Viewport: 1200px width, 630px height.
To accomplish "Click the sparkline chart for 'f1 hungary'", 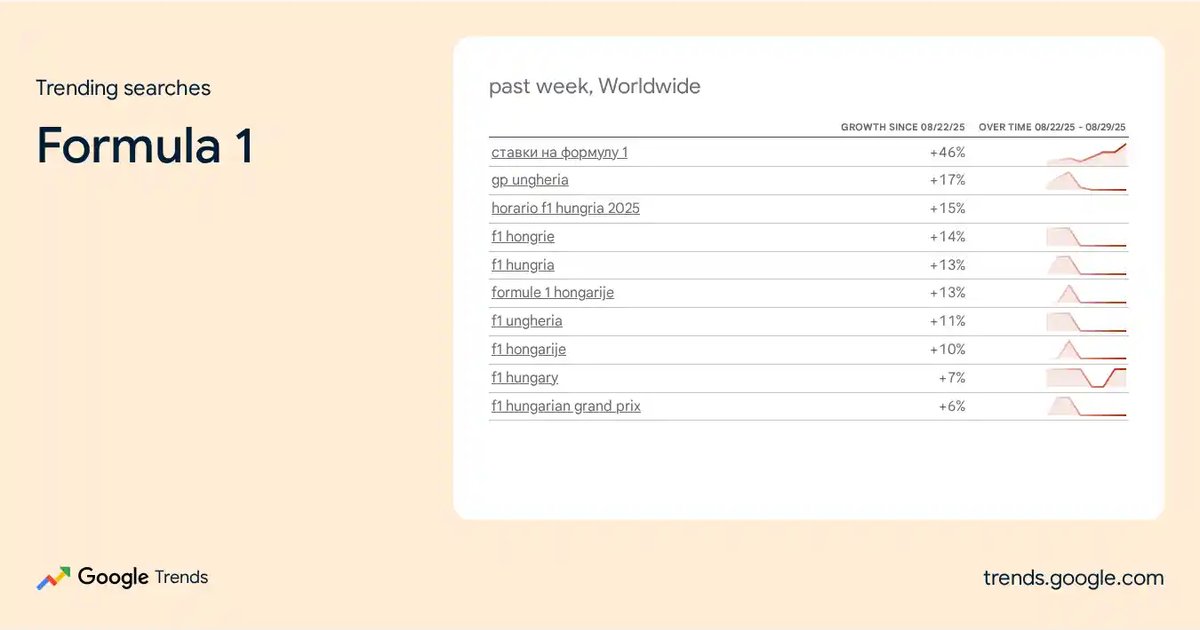I will [x=1086, y=378].
